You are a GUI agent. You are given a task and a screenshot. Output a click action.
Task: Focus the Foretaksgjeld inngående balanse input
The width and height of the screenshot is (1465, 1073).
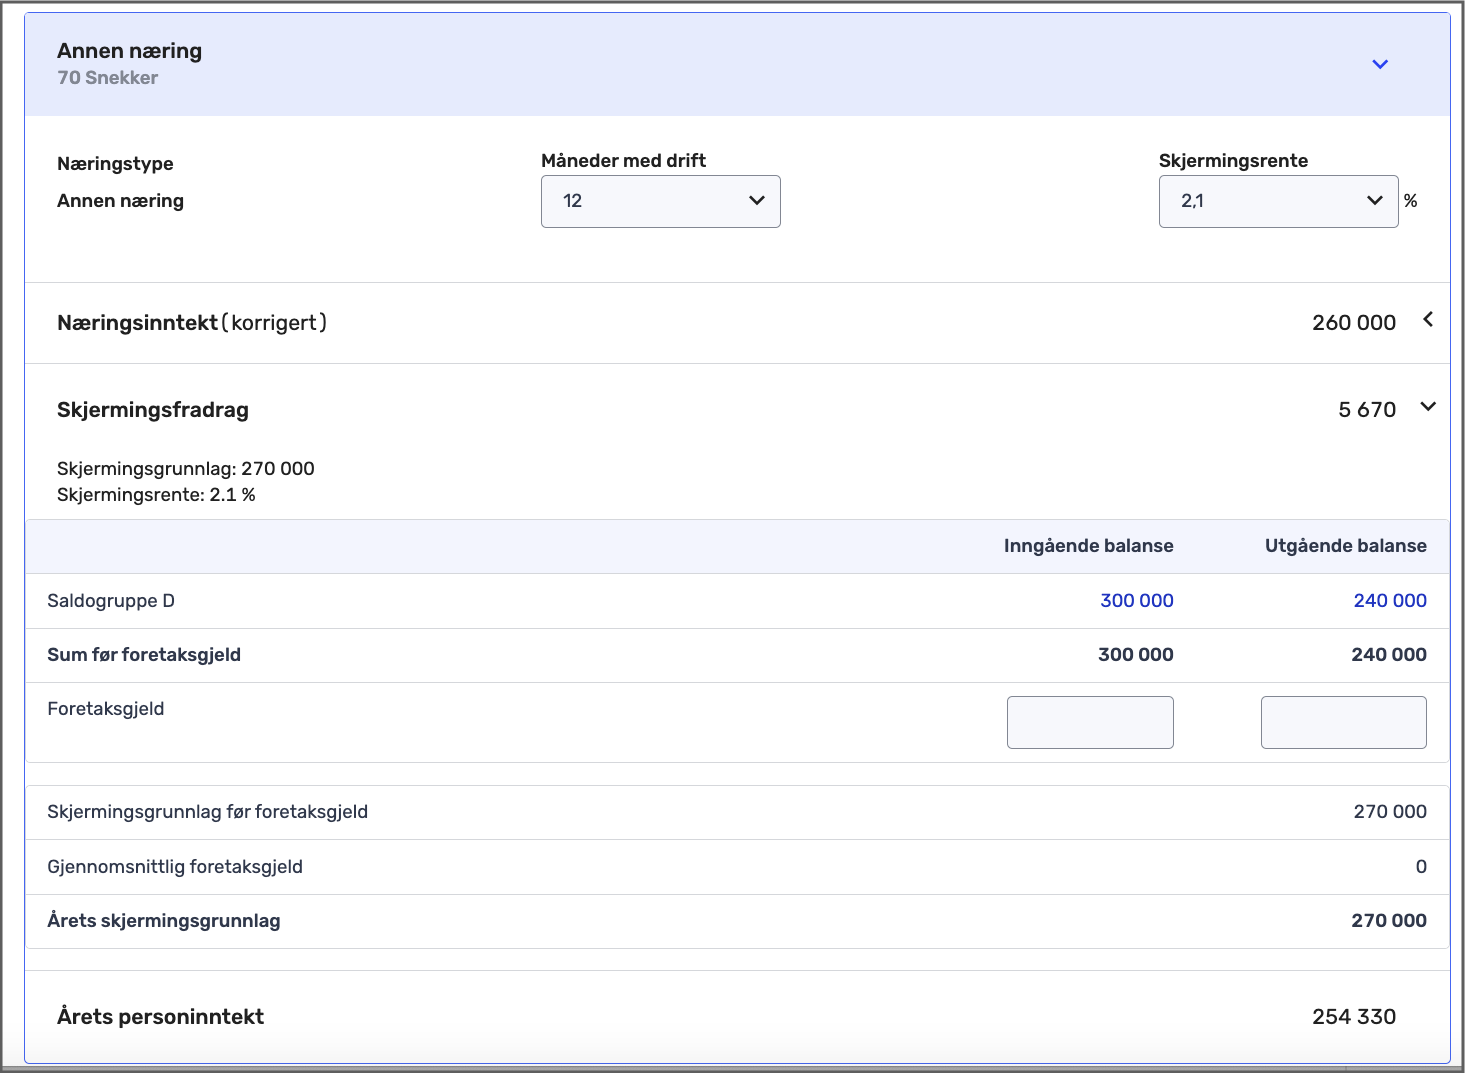point(1090,722)
